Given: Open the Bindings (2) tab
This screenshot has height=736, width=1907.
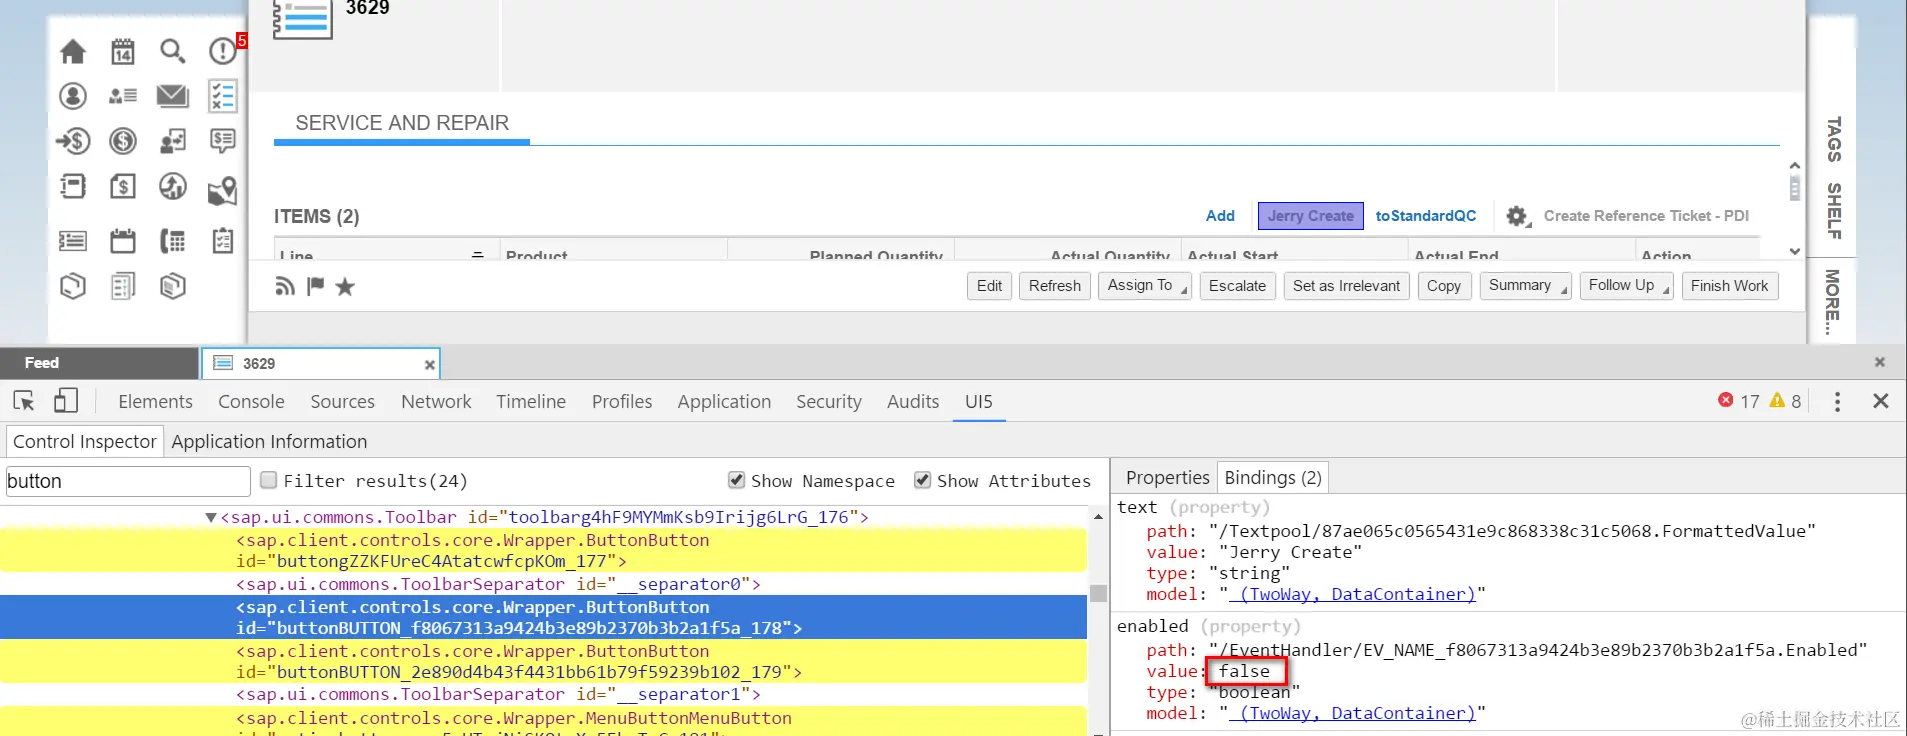Looking at the screenshot, I should click(1273, 477).
